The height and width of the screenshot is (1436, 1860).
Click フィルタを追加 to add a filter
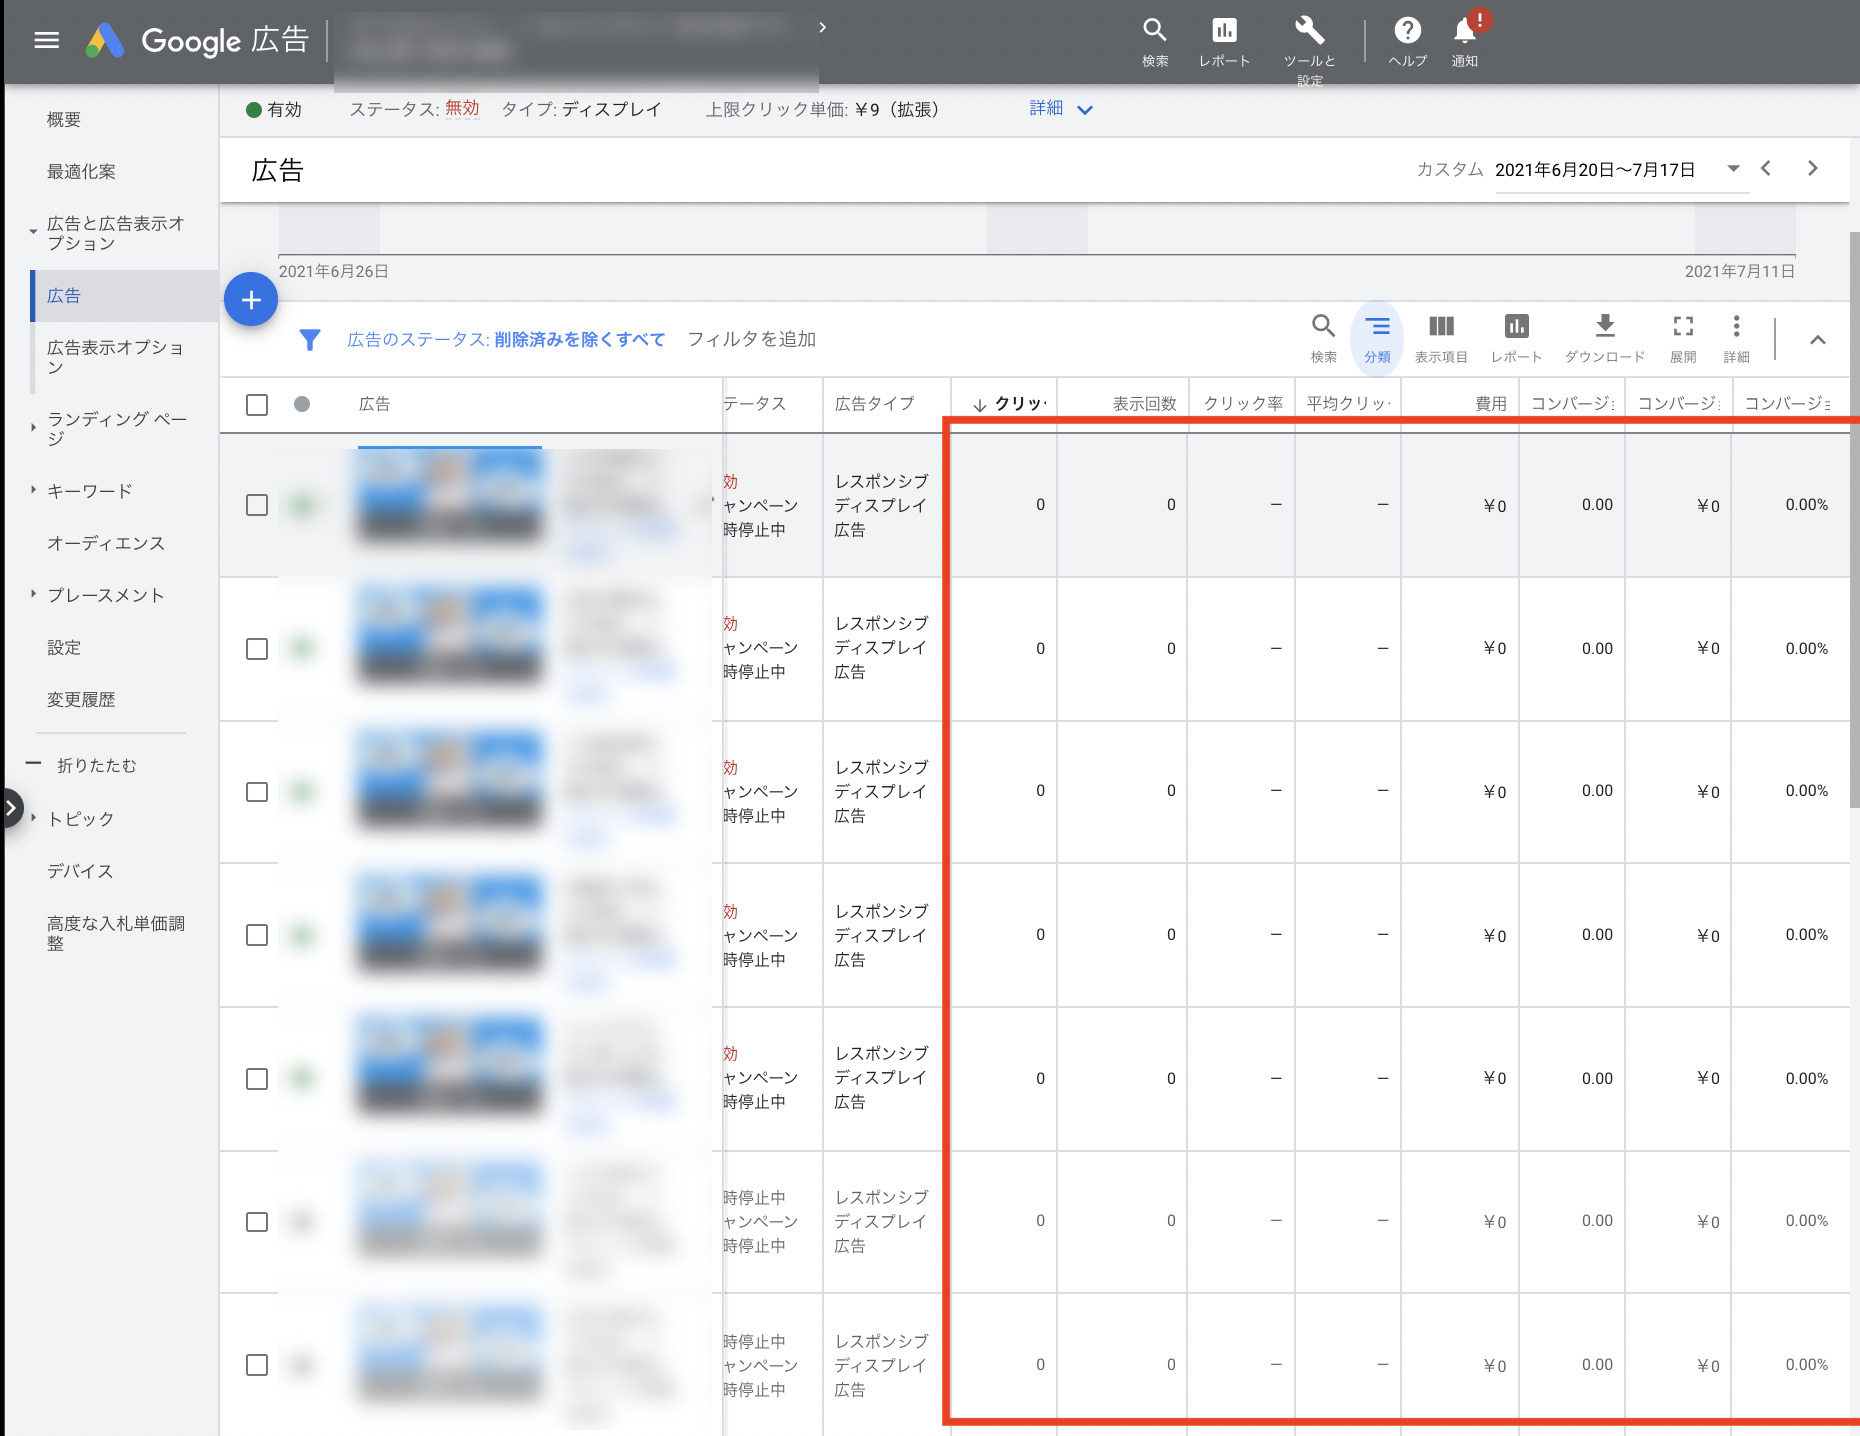751,340
